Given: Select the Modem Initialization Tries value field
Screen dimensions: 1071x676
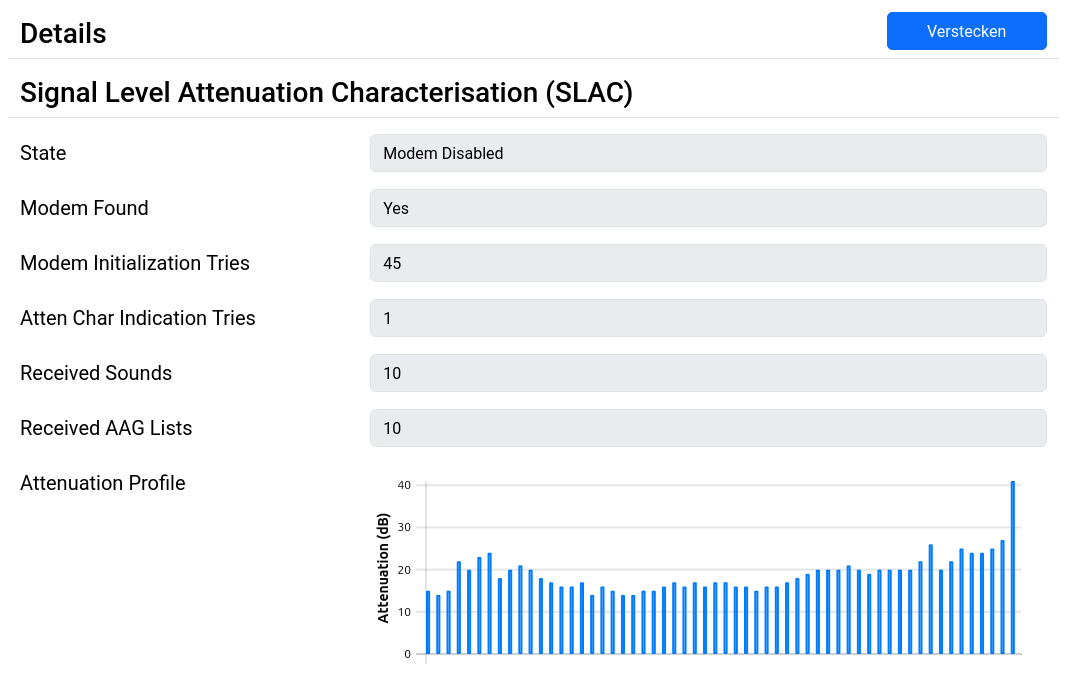Looking at the screenshot, I should (x=708, y=263).
